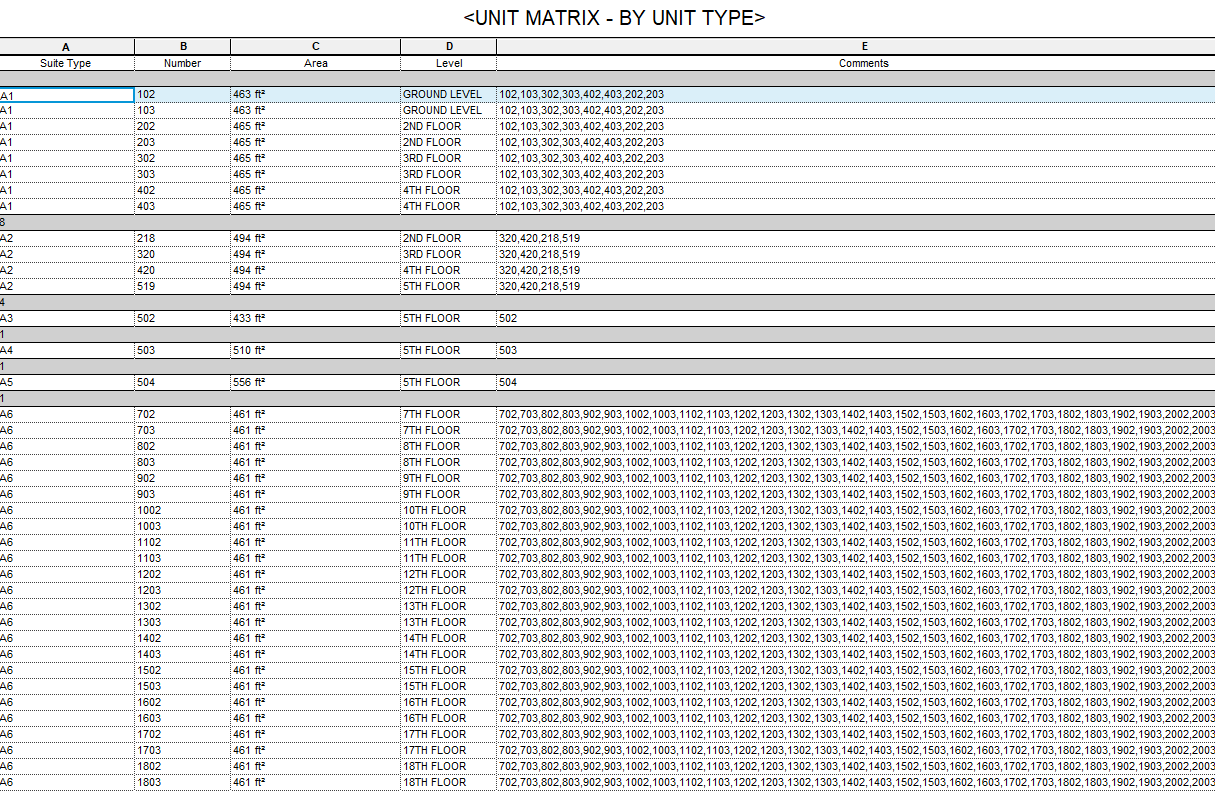
Task: Click the Area column heading
Action: coord(316,63)
